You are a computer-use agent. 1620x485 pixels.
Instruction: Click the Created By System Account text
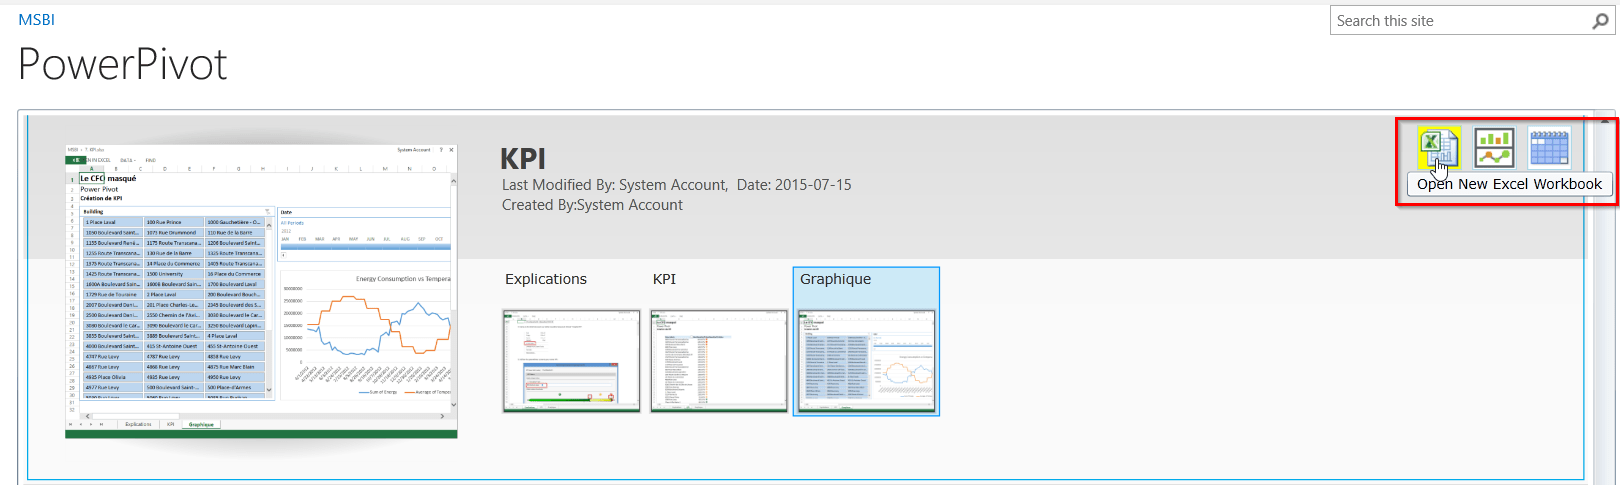[x=592, y=205]
